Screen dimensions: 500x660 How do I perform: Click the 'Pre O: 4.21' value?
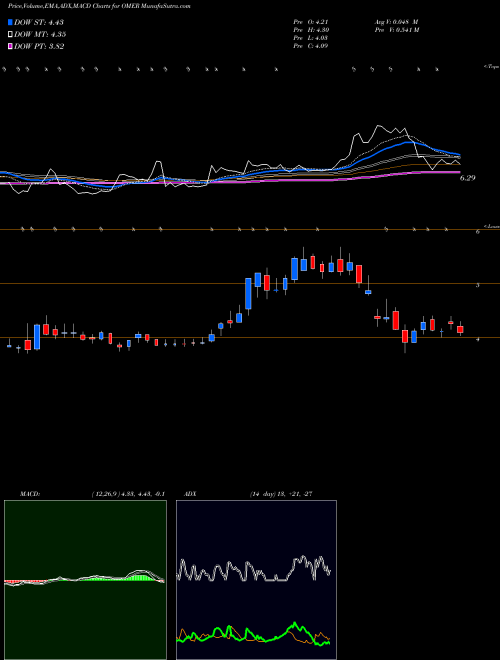click(x=311, y=22)
